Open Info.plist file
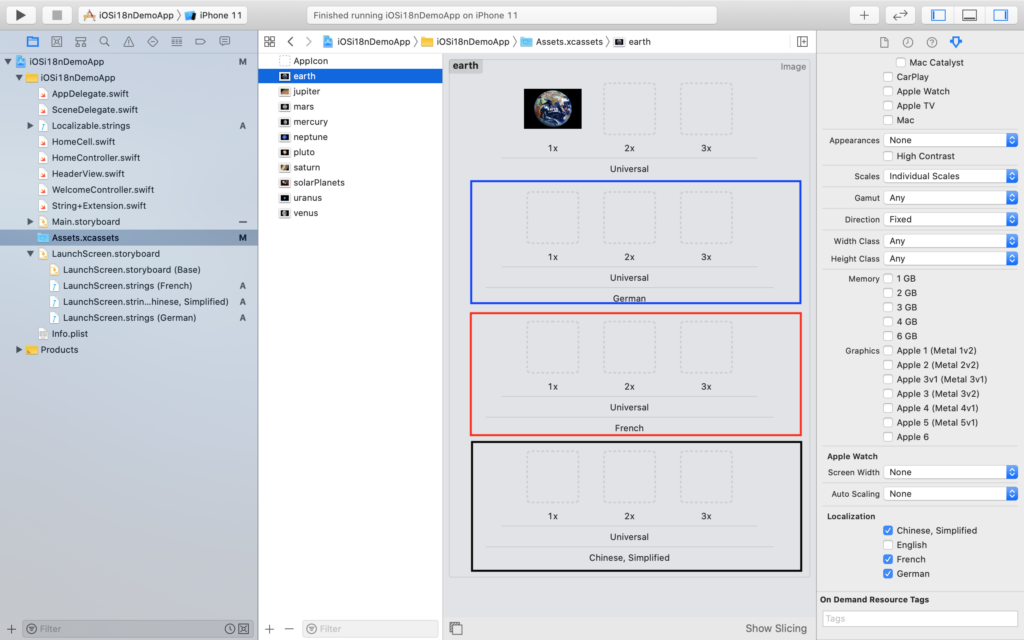The width and height of the screenshot is (1024, 640). point(69,334)
